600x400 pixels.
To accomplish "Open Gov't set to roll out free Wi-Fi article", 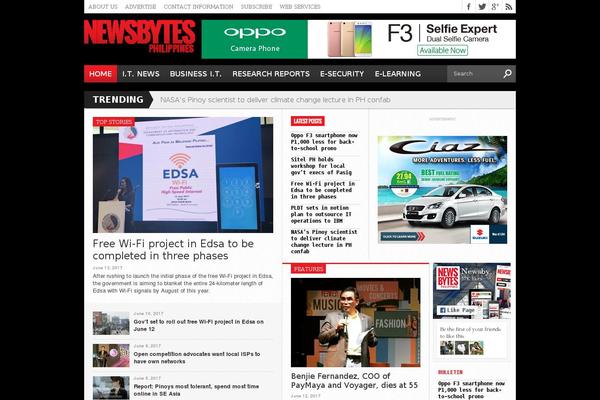I will (199, 325).
